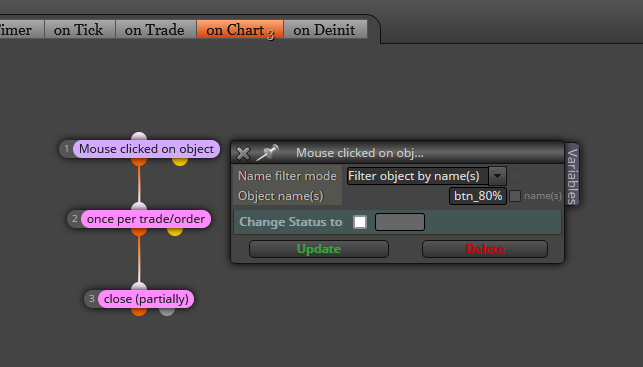Click the Name filter mode label
The image size is (643, 367).
pos(287,176)
